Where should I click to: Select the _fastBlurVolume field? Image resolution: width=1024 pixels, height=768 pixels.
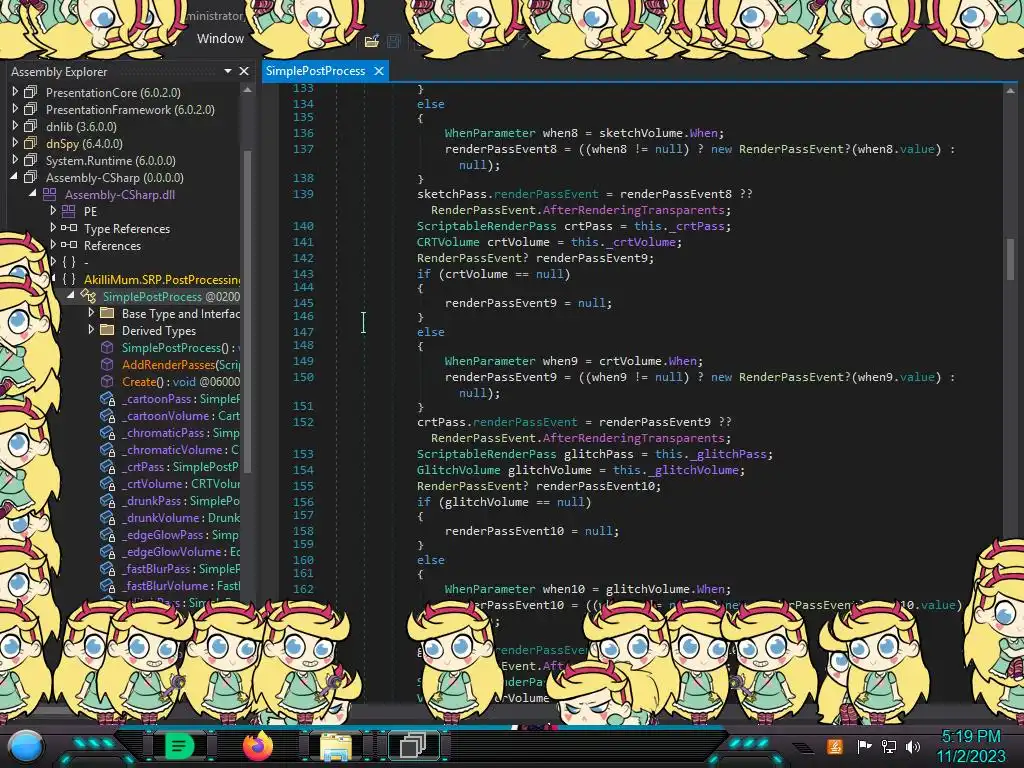[180, 586]
